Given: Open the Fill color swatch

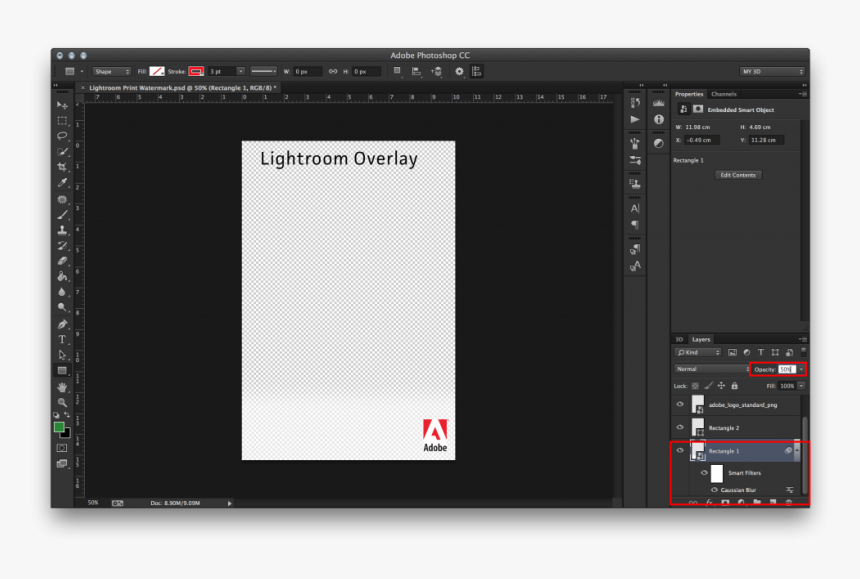Looking at the screenshot, I should (157, 71).
